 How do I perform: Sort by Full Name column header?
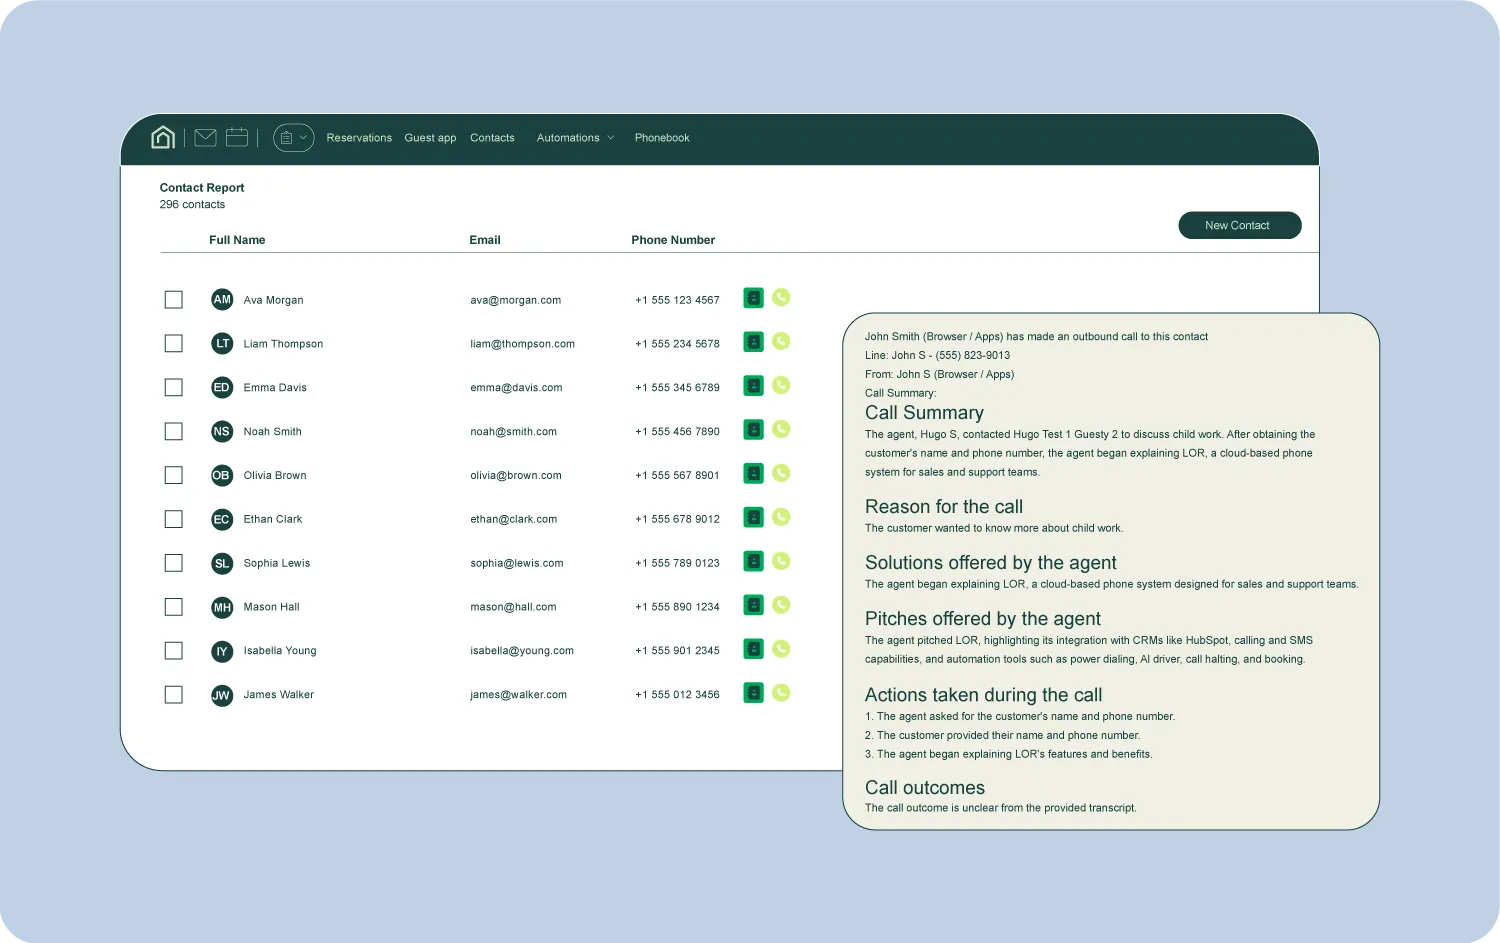coord(237,240)
